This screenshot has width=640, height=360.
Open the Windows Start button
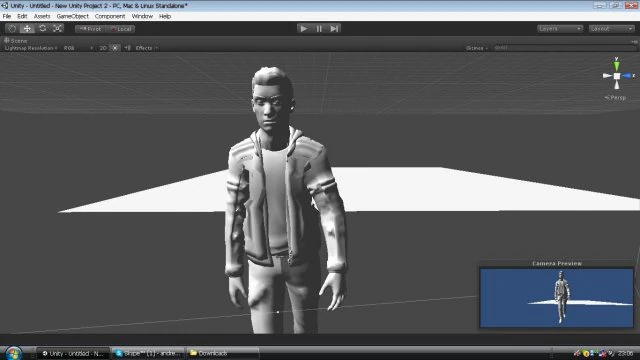[x=13, y=353]
